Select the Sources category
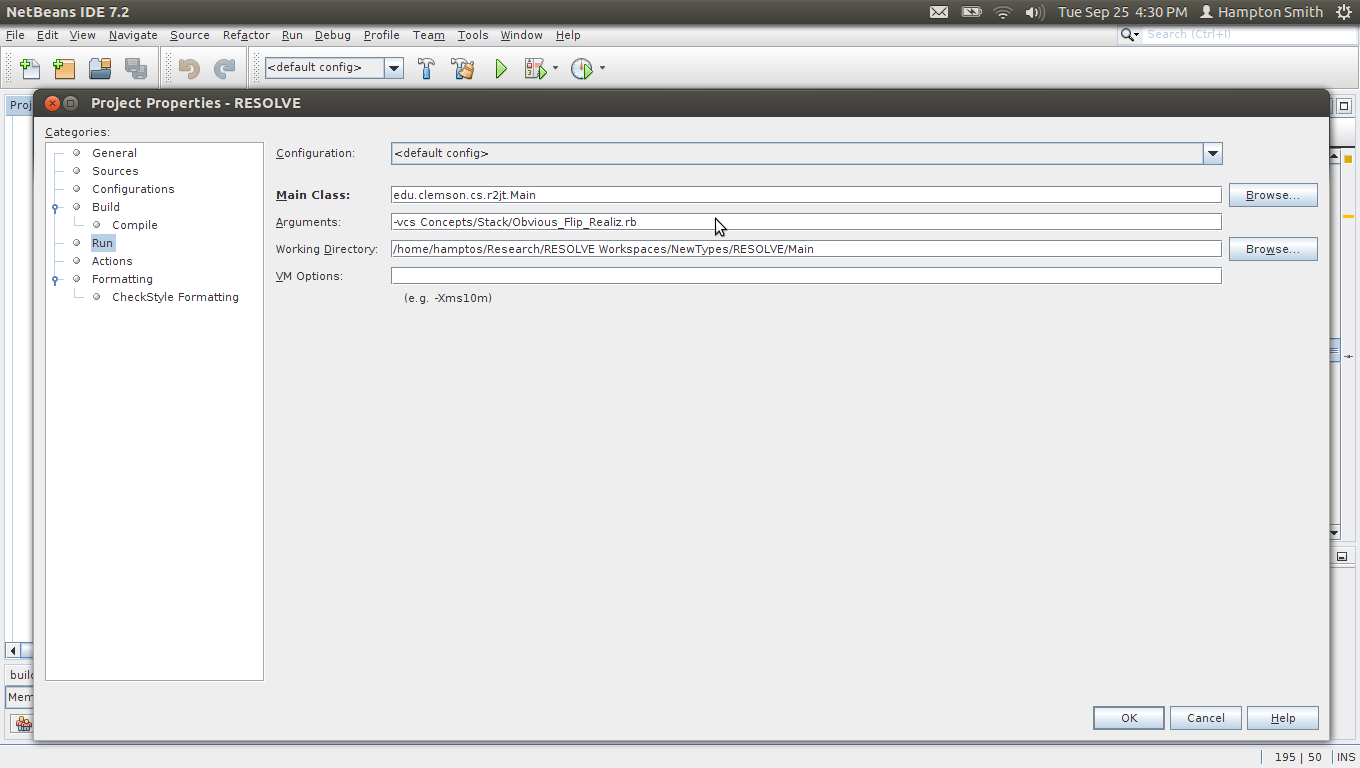The height and width of the screenshot is (768, 1360). point(115,171)
